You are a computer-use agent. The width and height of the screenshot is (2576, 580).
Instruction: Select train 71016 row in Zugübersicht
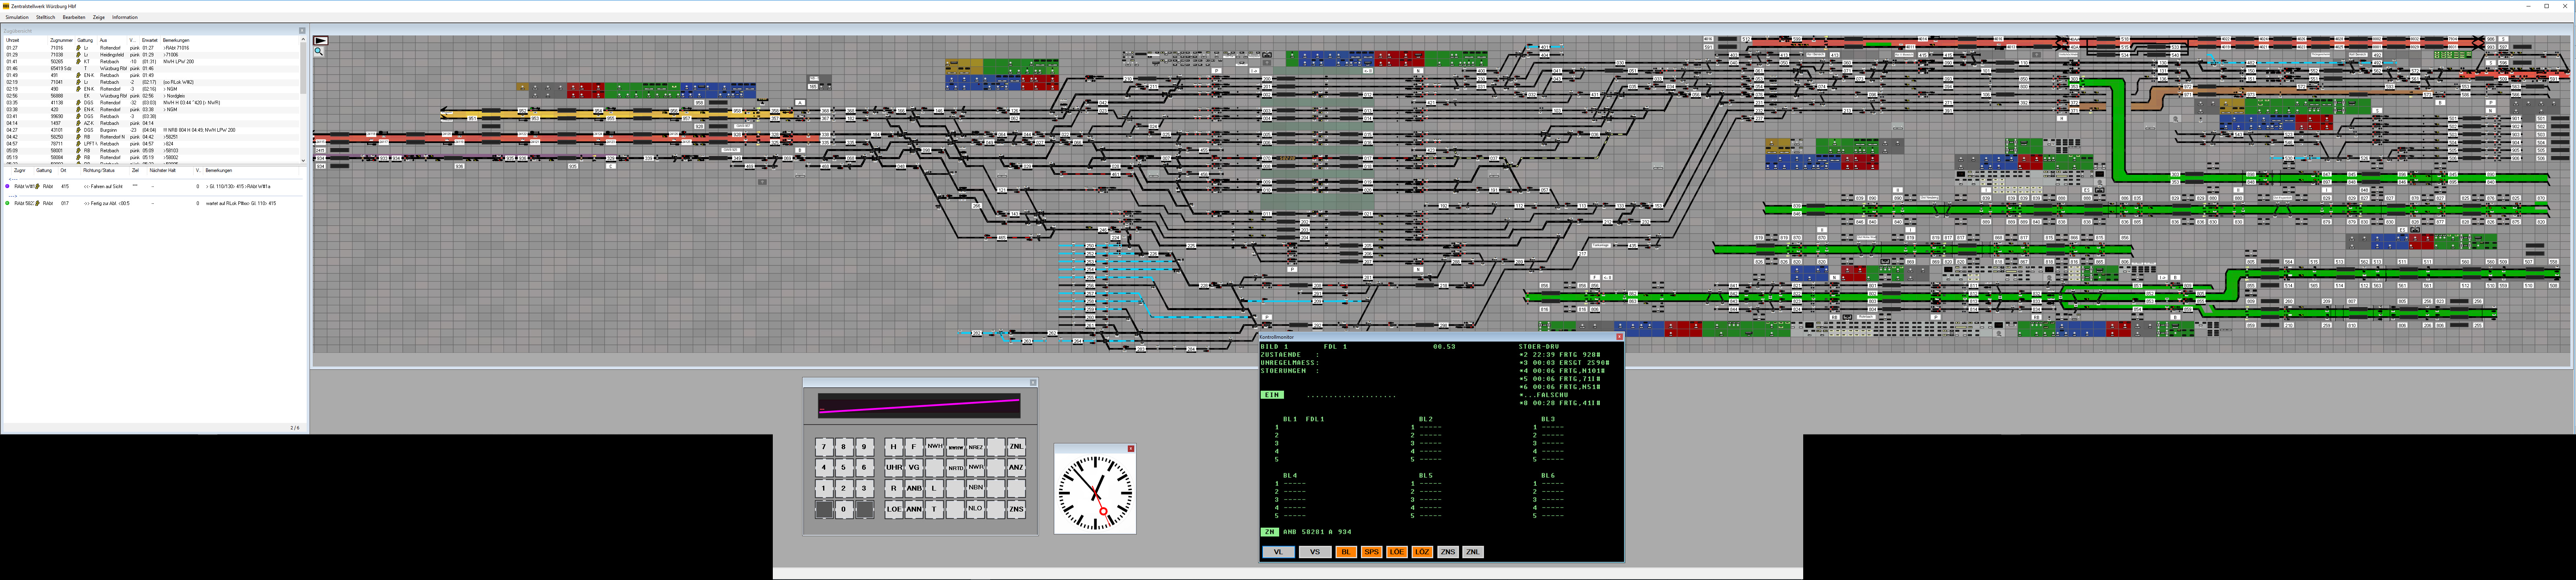pos(57,48)
